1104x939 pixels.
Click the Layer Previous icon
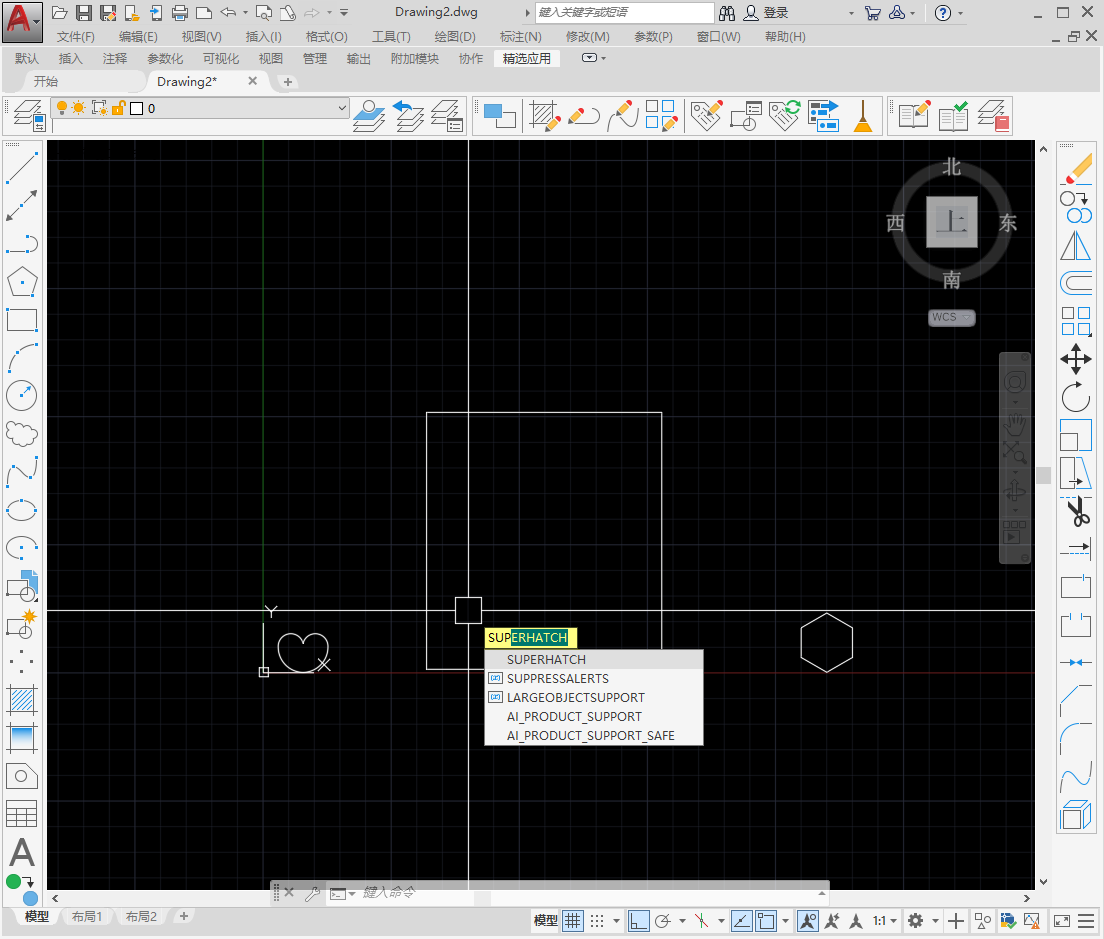pyautogui.click(x=408, y=115)
